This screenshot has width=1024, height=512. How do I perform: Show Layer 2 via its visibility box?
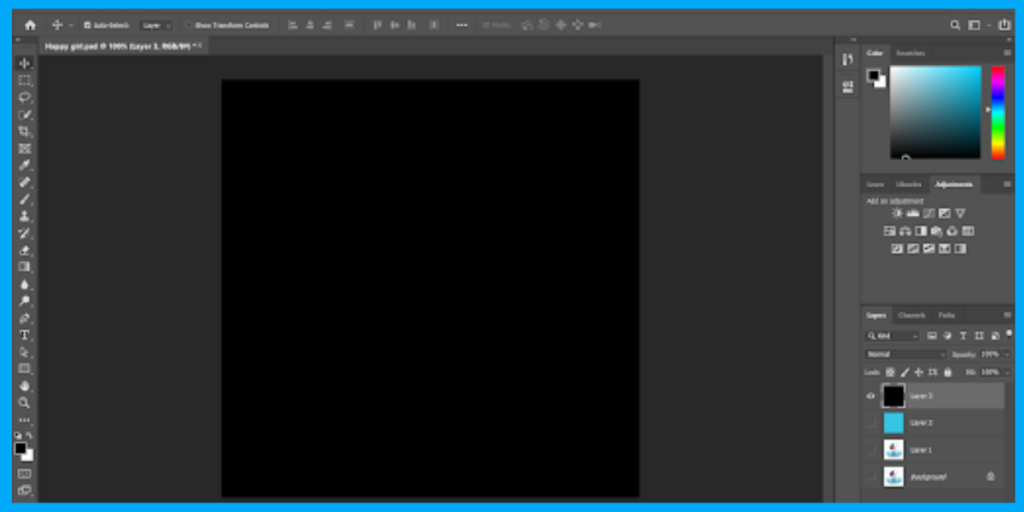coord(871,423)
